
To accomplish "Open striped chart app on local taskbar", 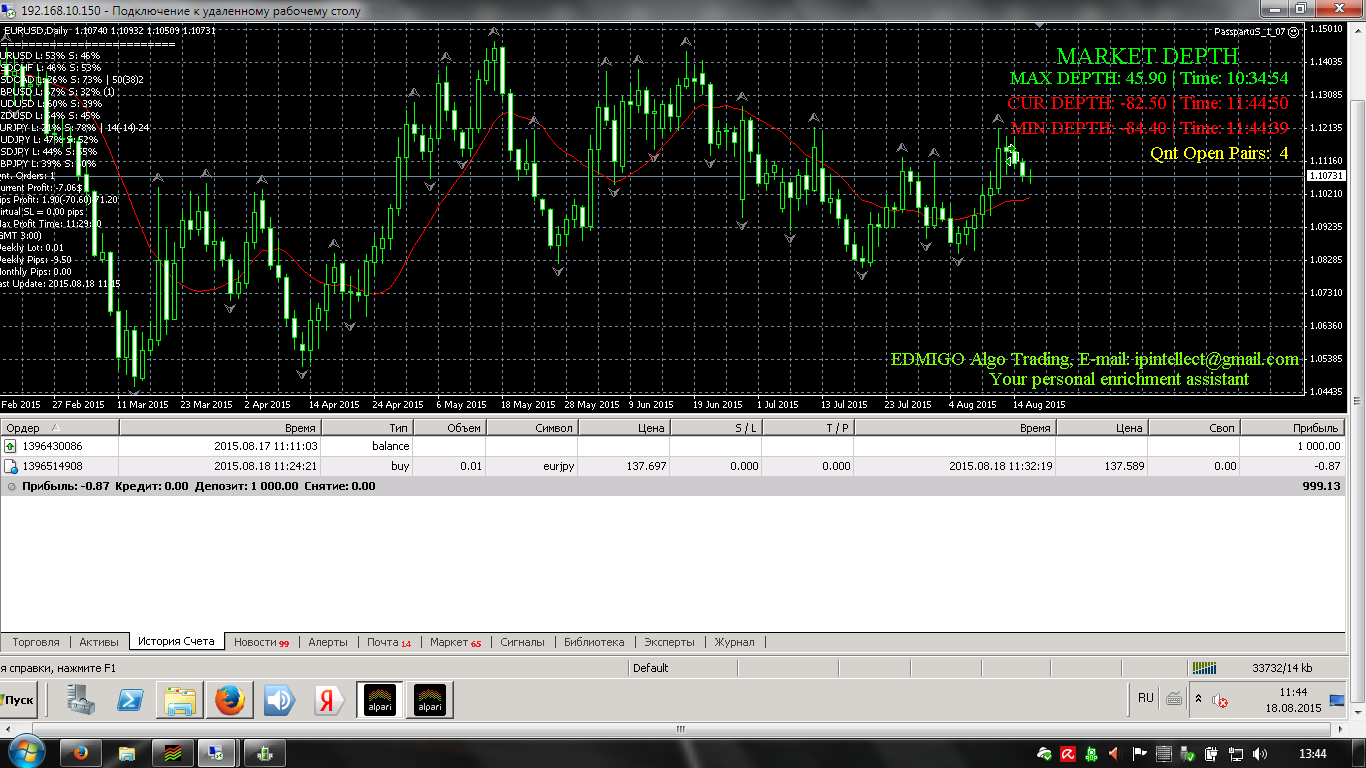I will coord(173,753).
